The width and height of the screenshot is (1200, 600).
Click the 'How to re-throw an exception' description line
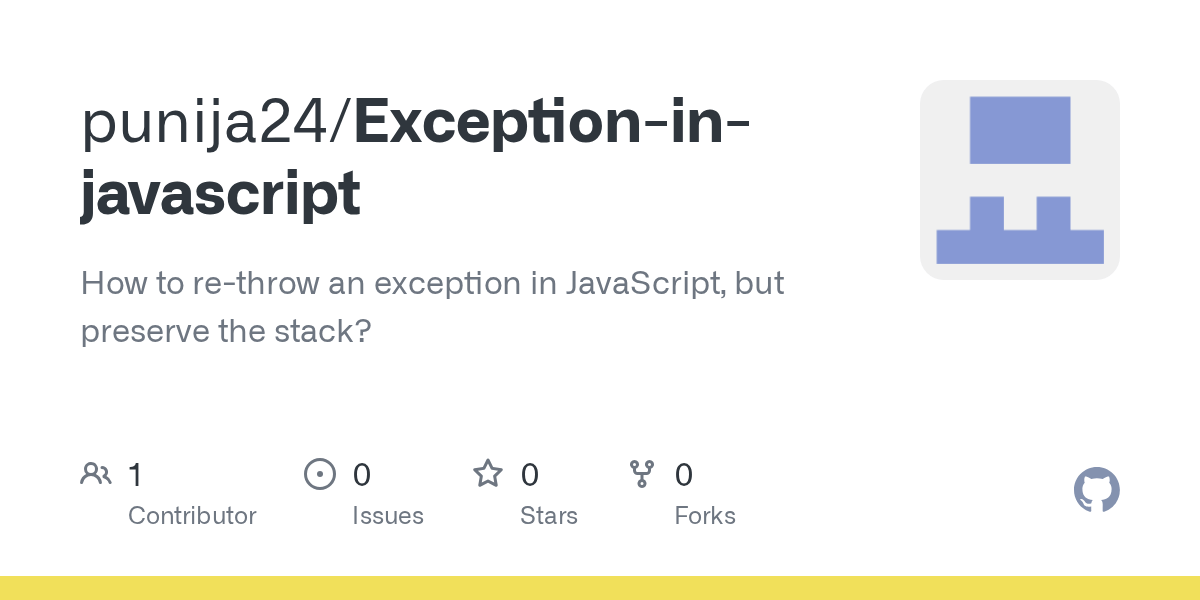432,283
